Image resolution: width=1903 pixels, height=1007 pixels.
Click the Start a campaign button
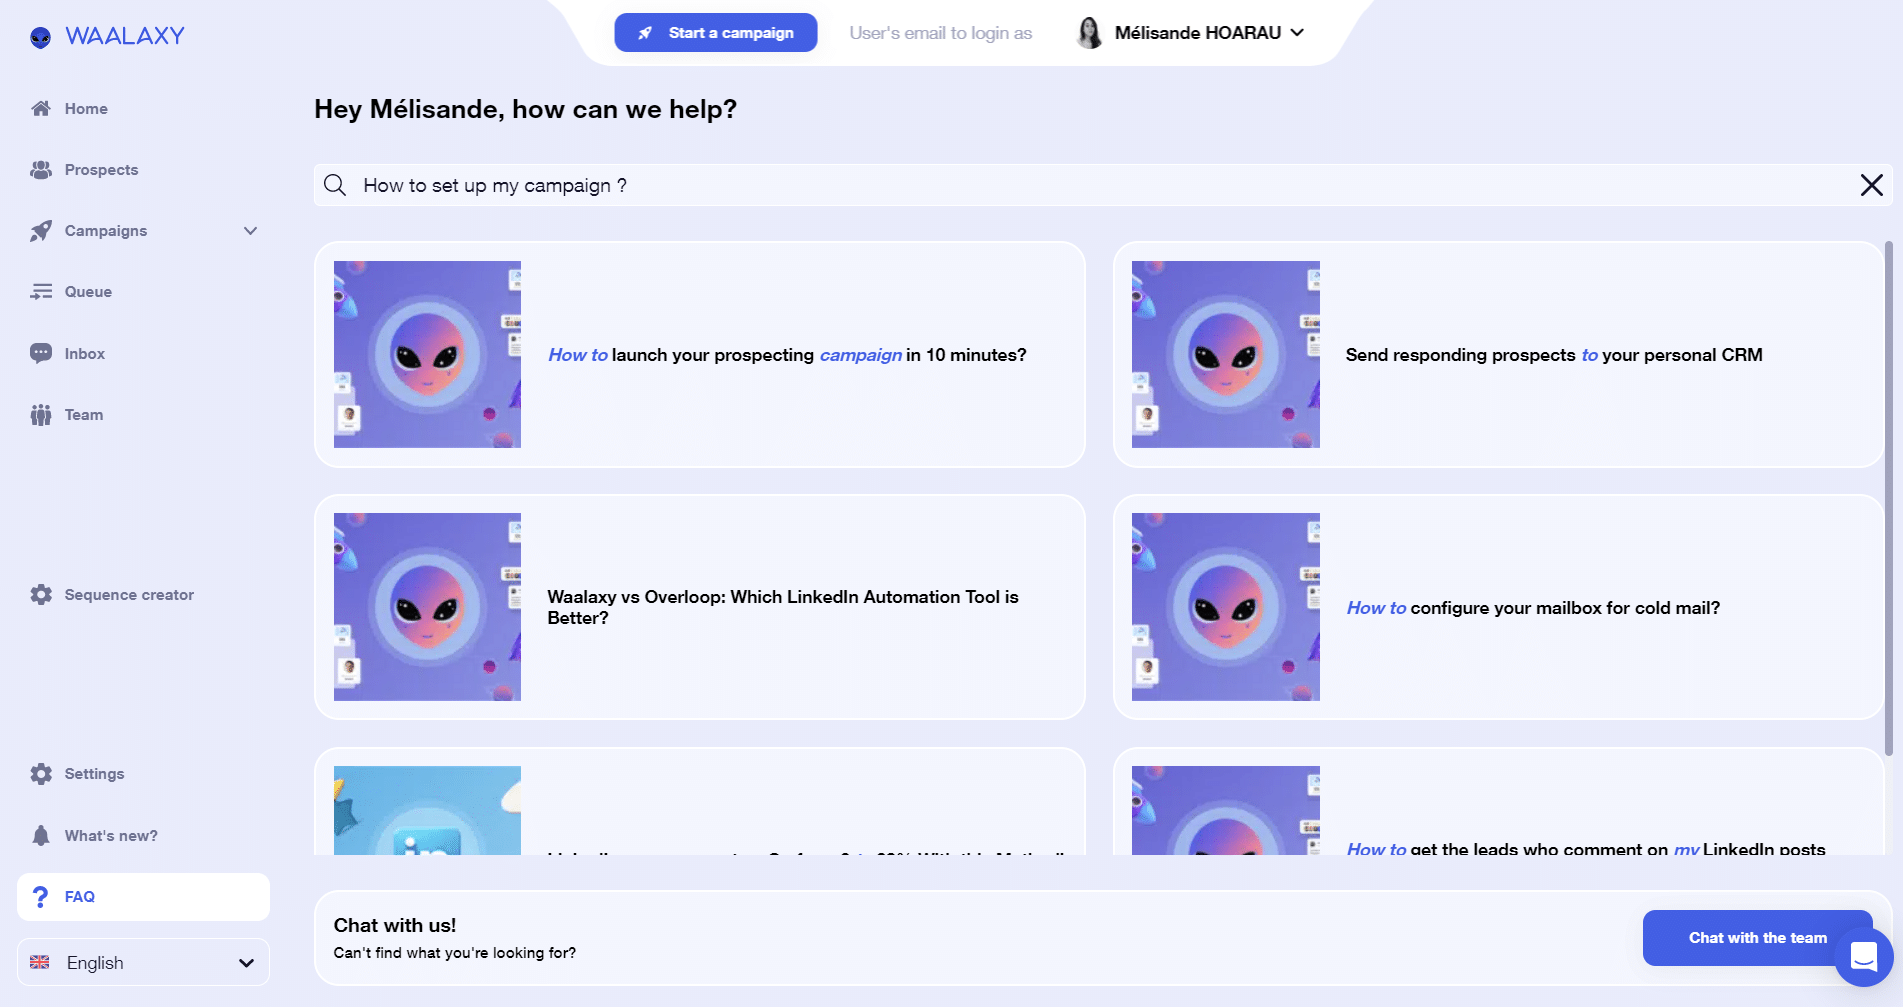716,33
